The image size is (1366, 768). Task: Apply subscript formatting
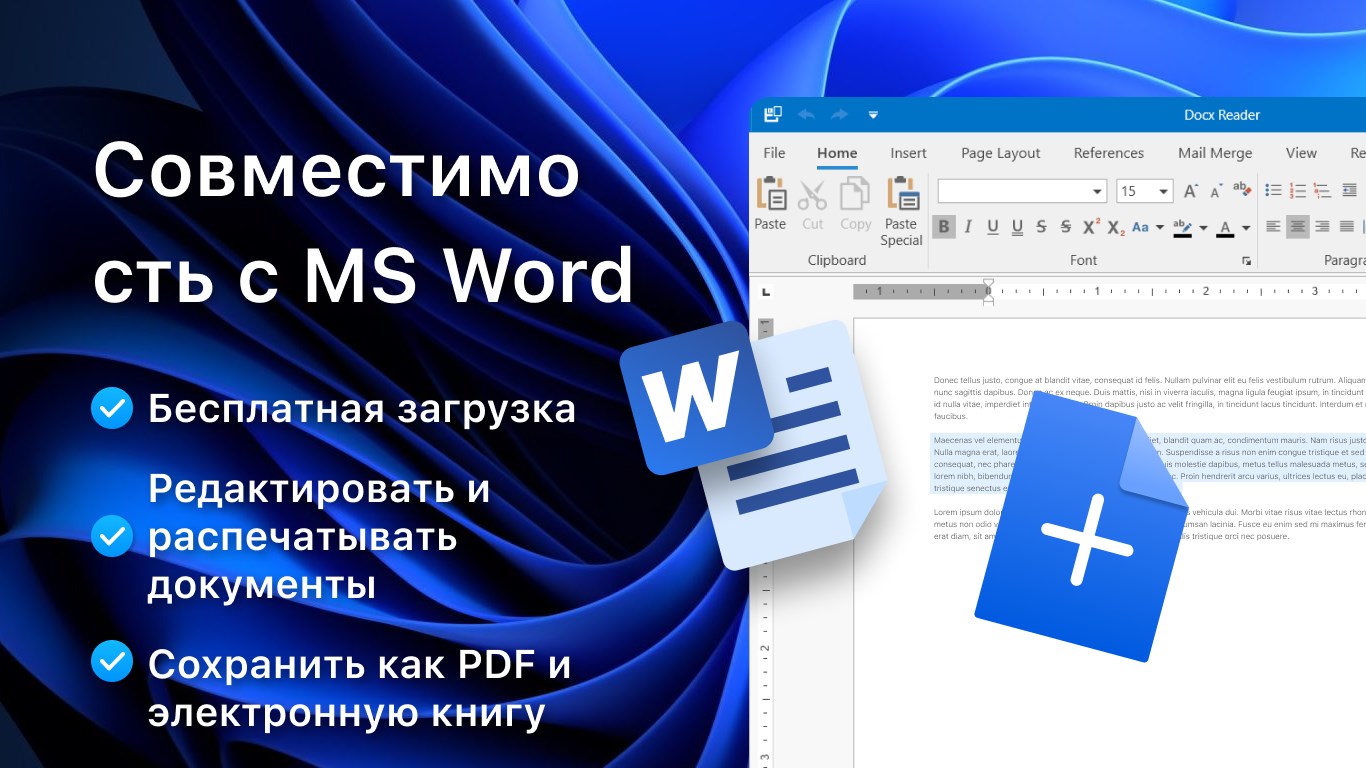point(1117,228)
